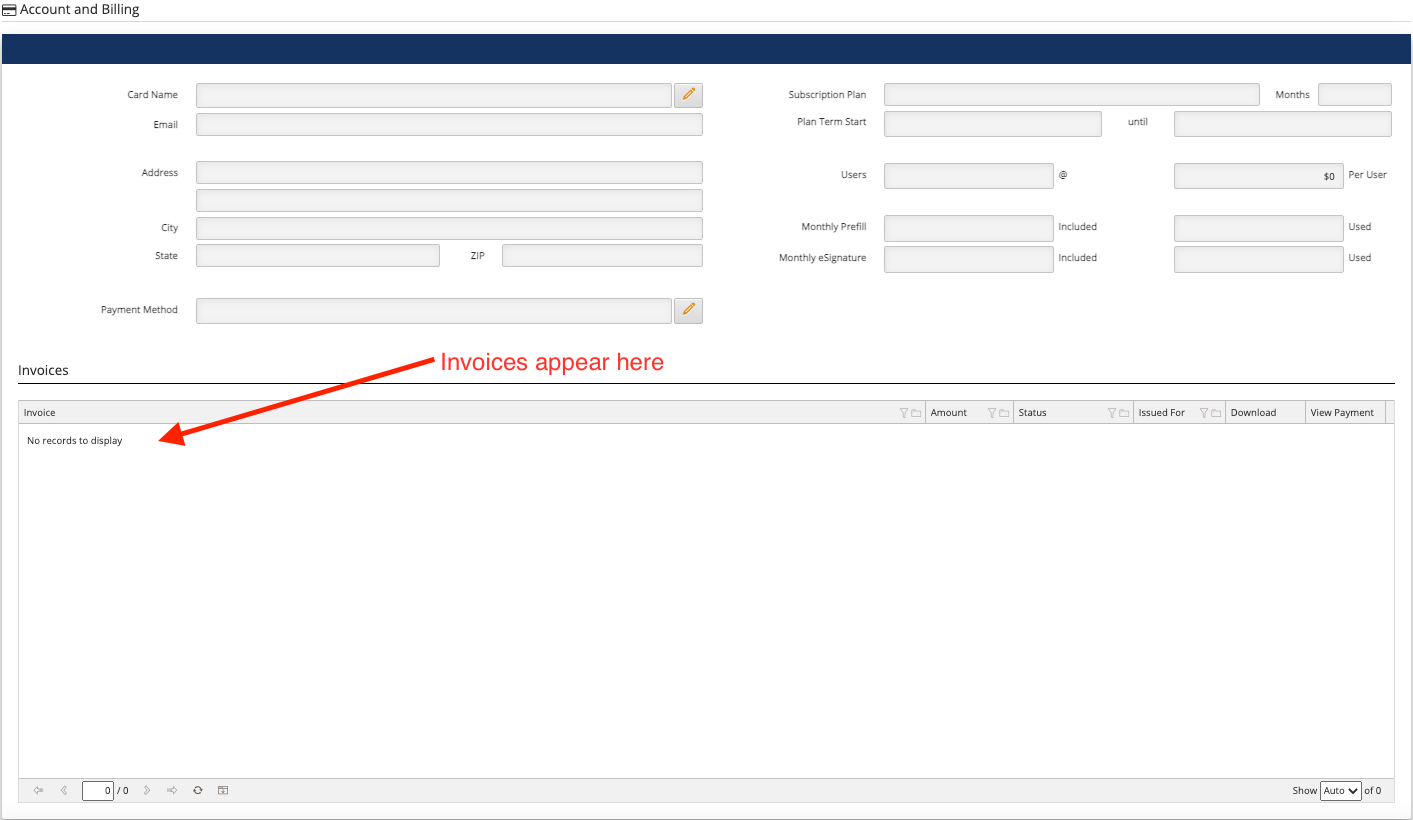The image size is (1413, 820).
Task: Open the filter icon in Amount column header
Action: click(x=992, y=413)
